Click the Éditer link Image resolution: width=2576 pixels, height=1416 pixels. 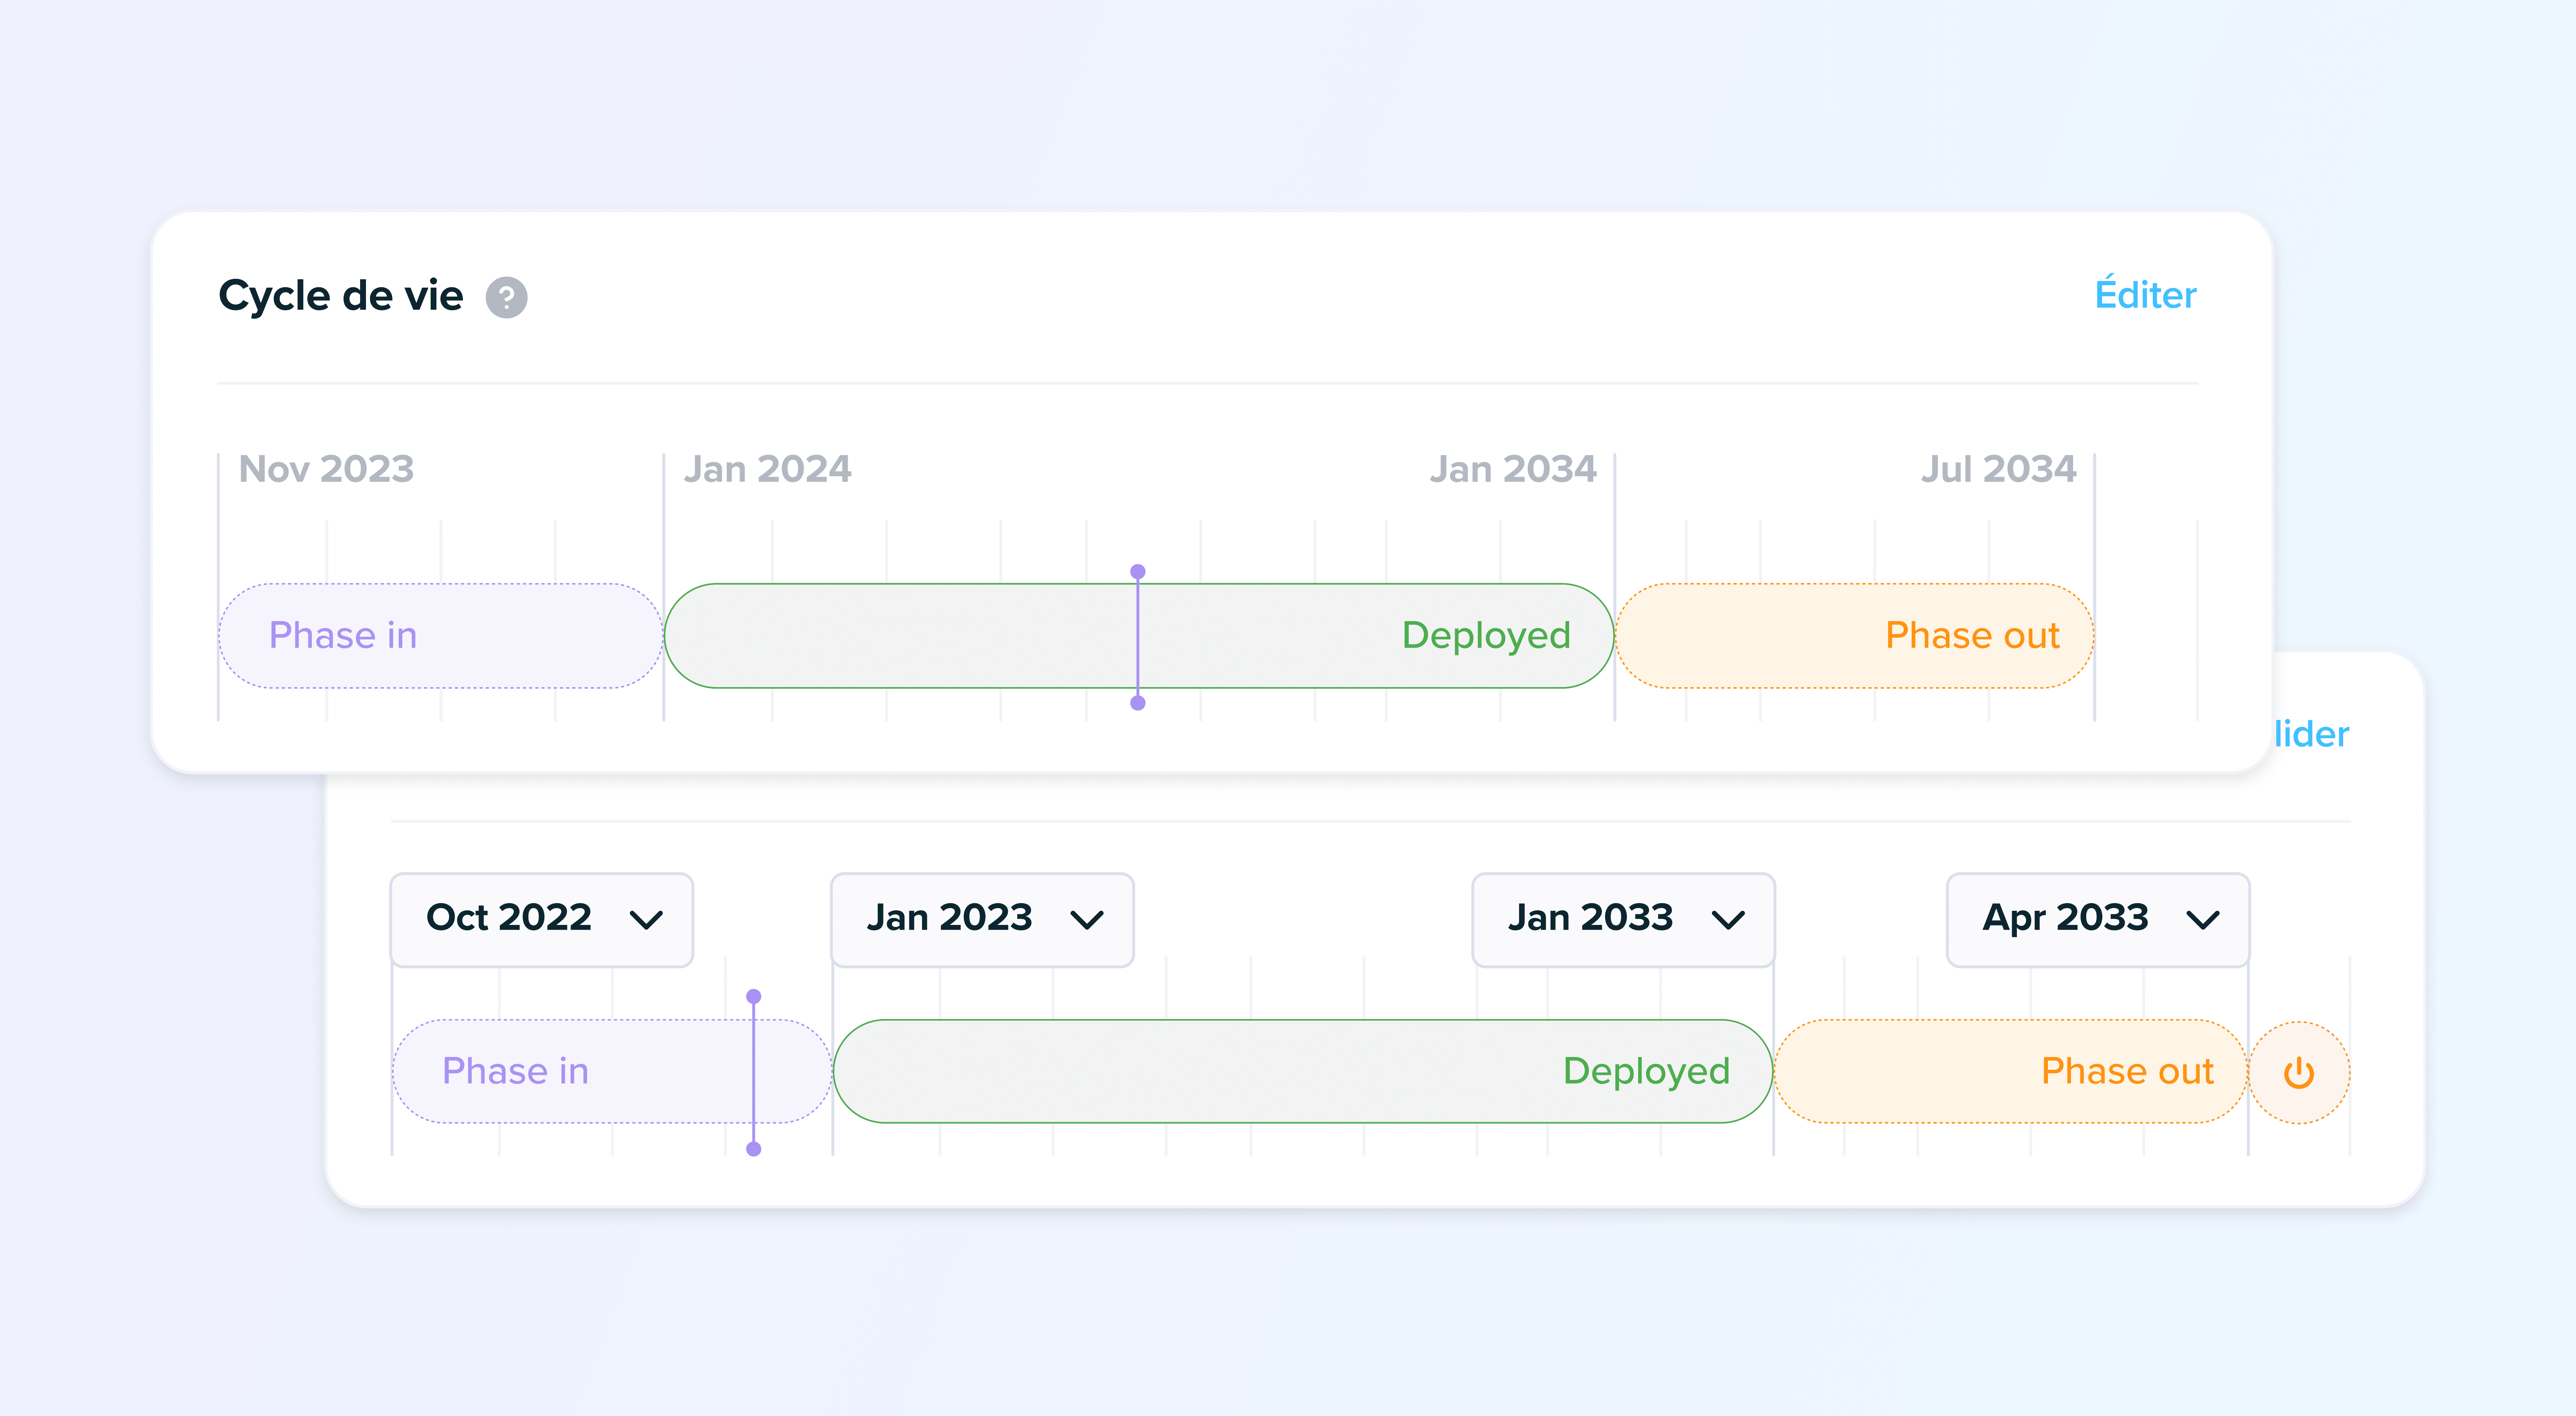pyautogui.click(x=2145, y=295)
